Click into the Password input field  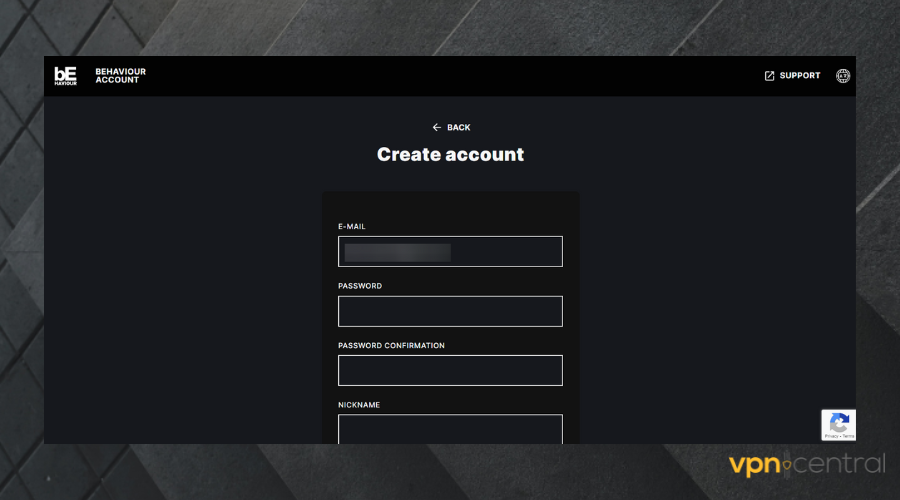pyautogui.click(x=450, y=311)
